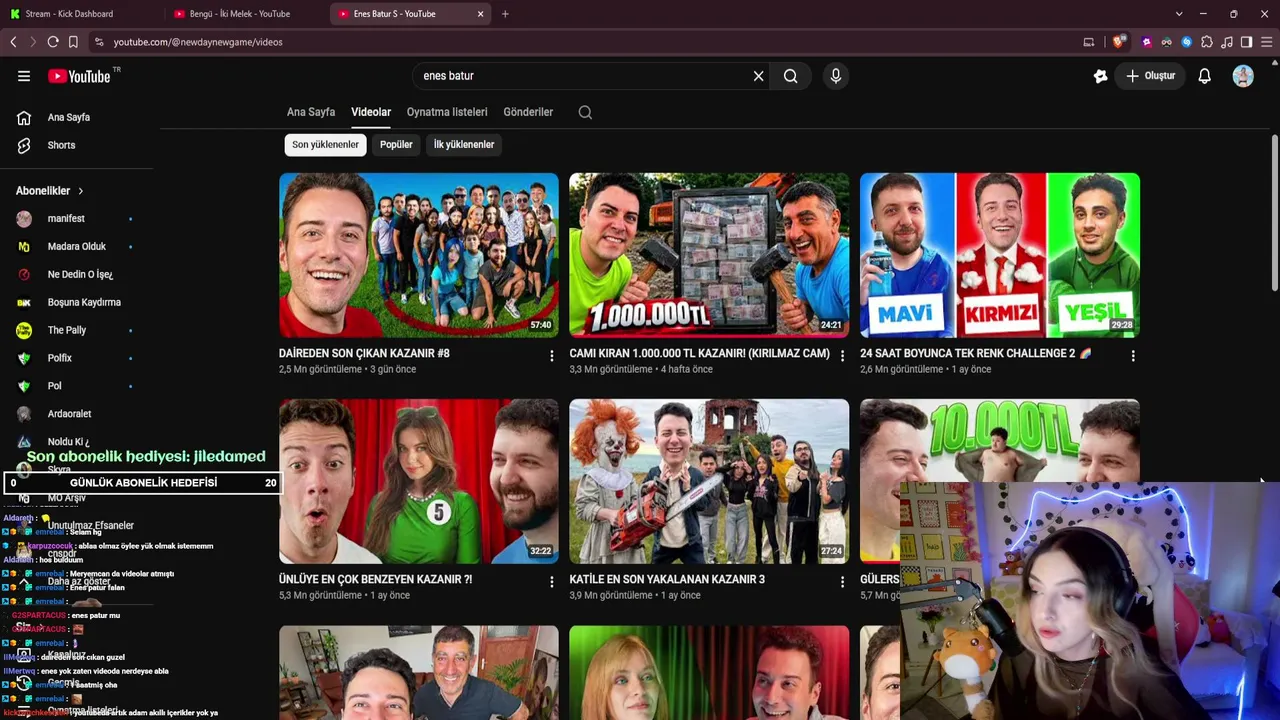
Task: Sort videos by 'İlk yüklenenler'
Action: [x=464, y=145]
